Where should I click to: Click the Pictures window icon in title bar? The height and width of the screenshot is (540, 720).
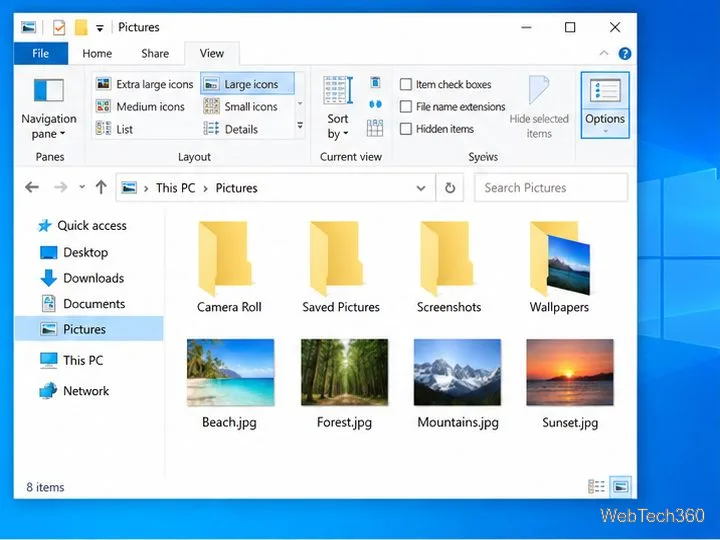click(x=28, y=28)
